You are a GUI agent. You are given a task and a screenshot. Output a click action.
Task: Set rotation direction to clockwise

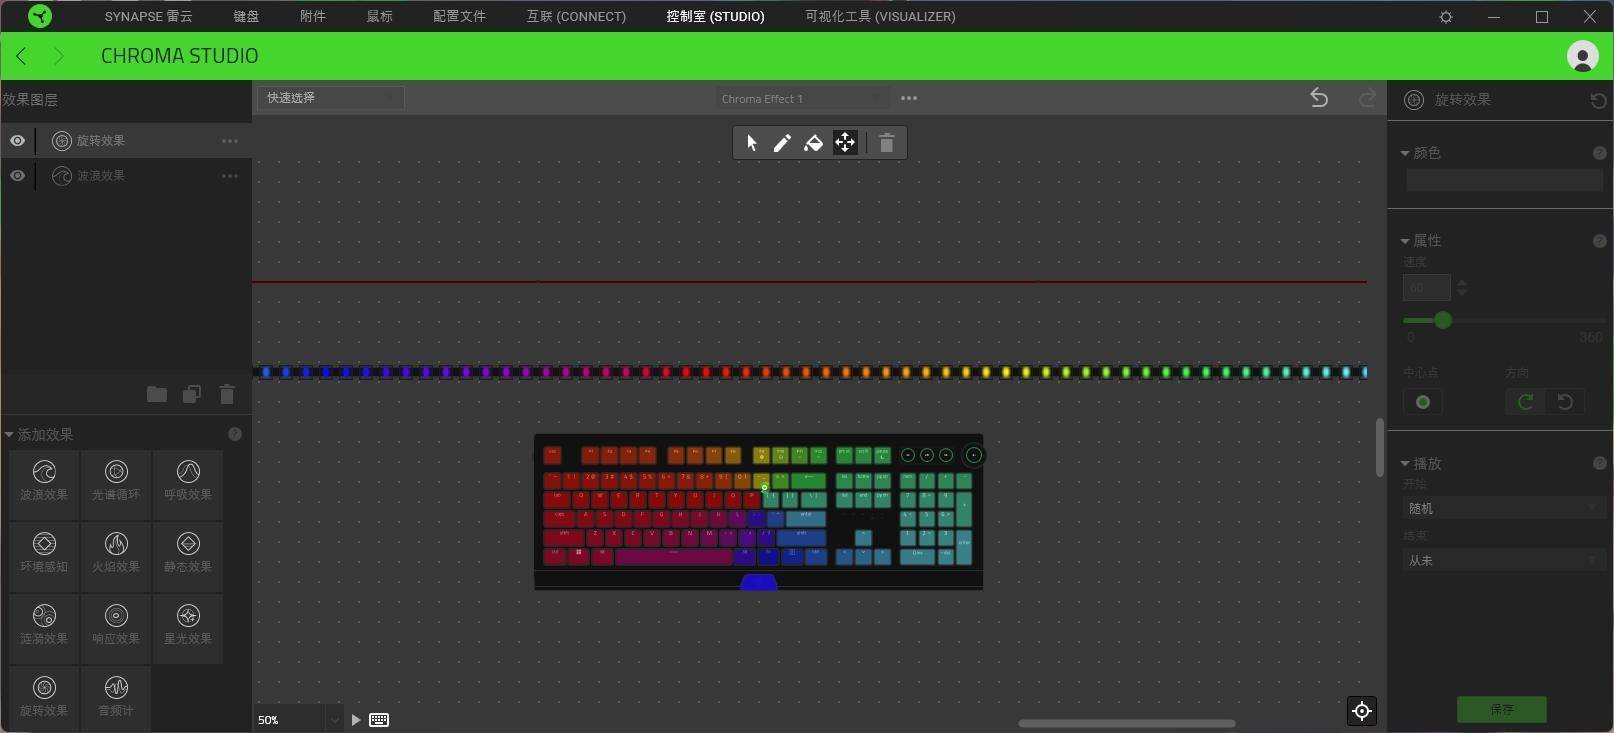click(x=1525, y=402)
